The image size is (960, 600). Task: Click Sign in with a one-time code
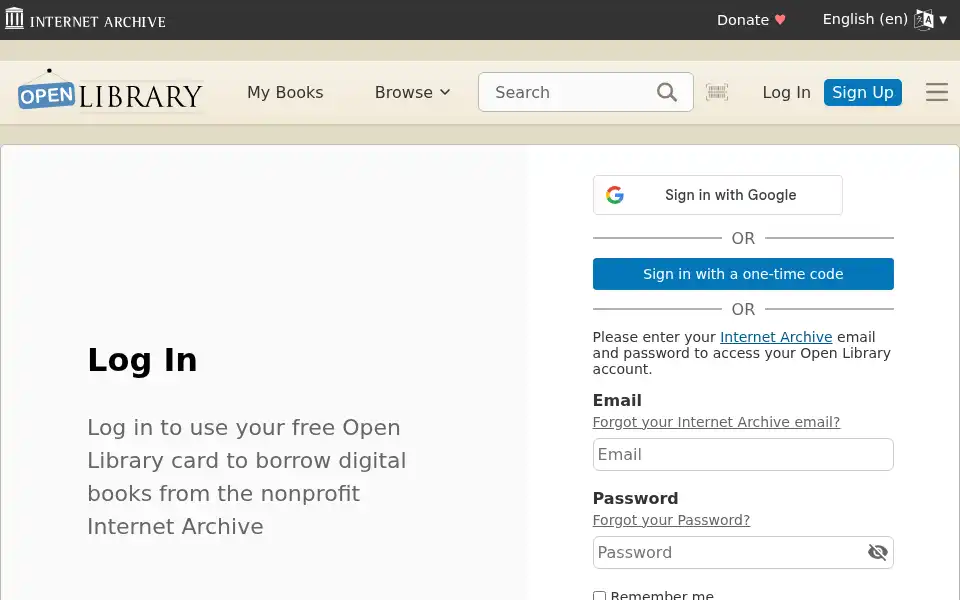click(743, 274)
